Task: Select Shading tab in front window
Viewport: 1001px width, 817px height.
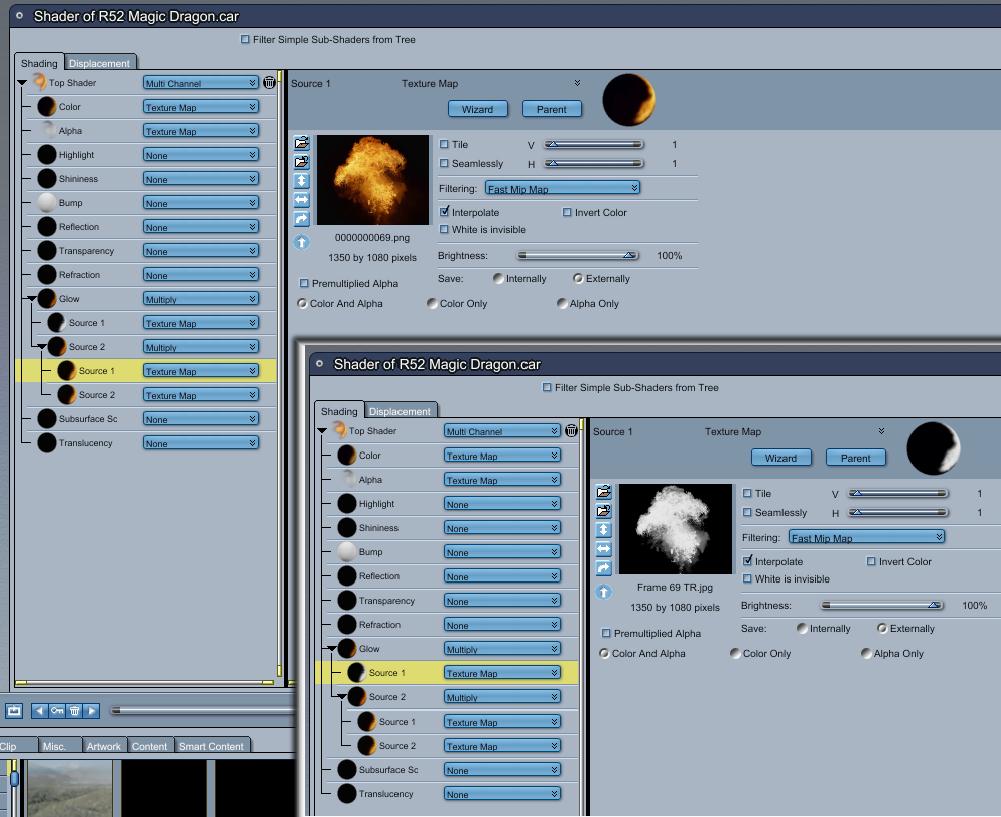Action: point(339,411)
